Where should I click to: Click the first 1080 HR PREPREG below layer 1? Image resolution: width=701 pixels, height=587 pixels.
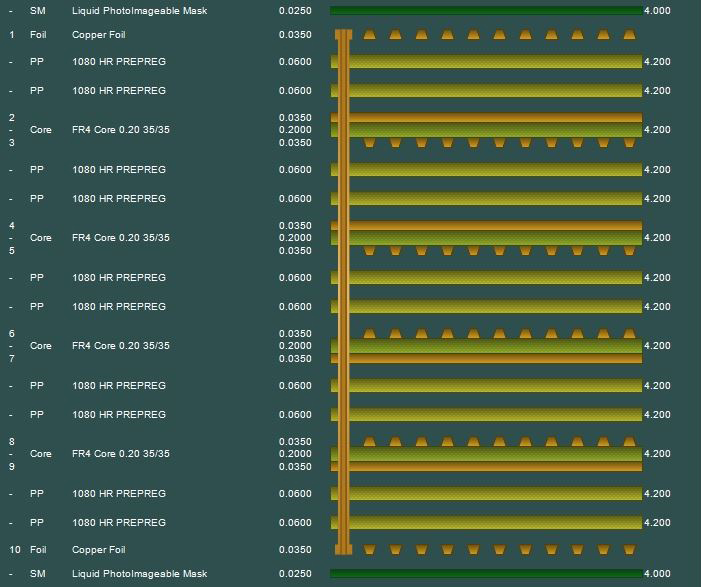pyautogui.click(x=118, y=62)
